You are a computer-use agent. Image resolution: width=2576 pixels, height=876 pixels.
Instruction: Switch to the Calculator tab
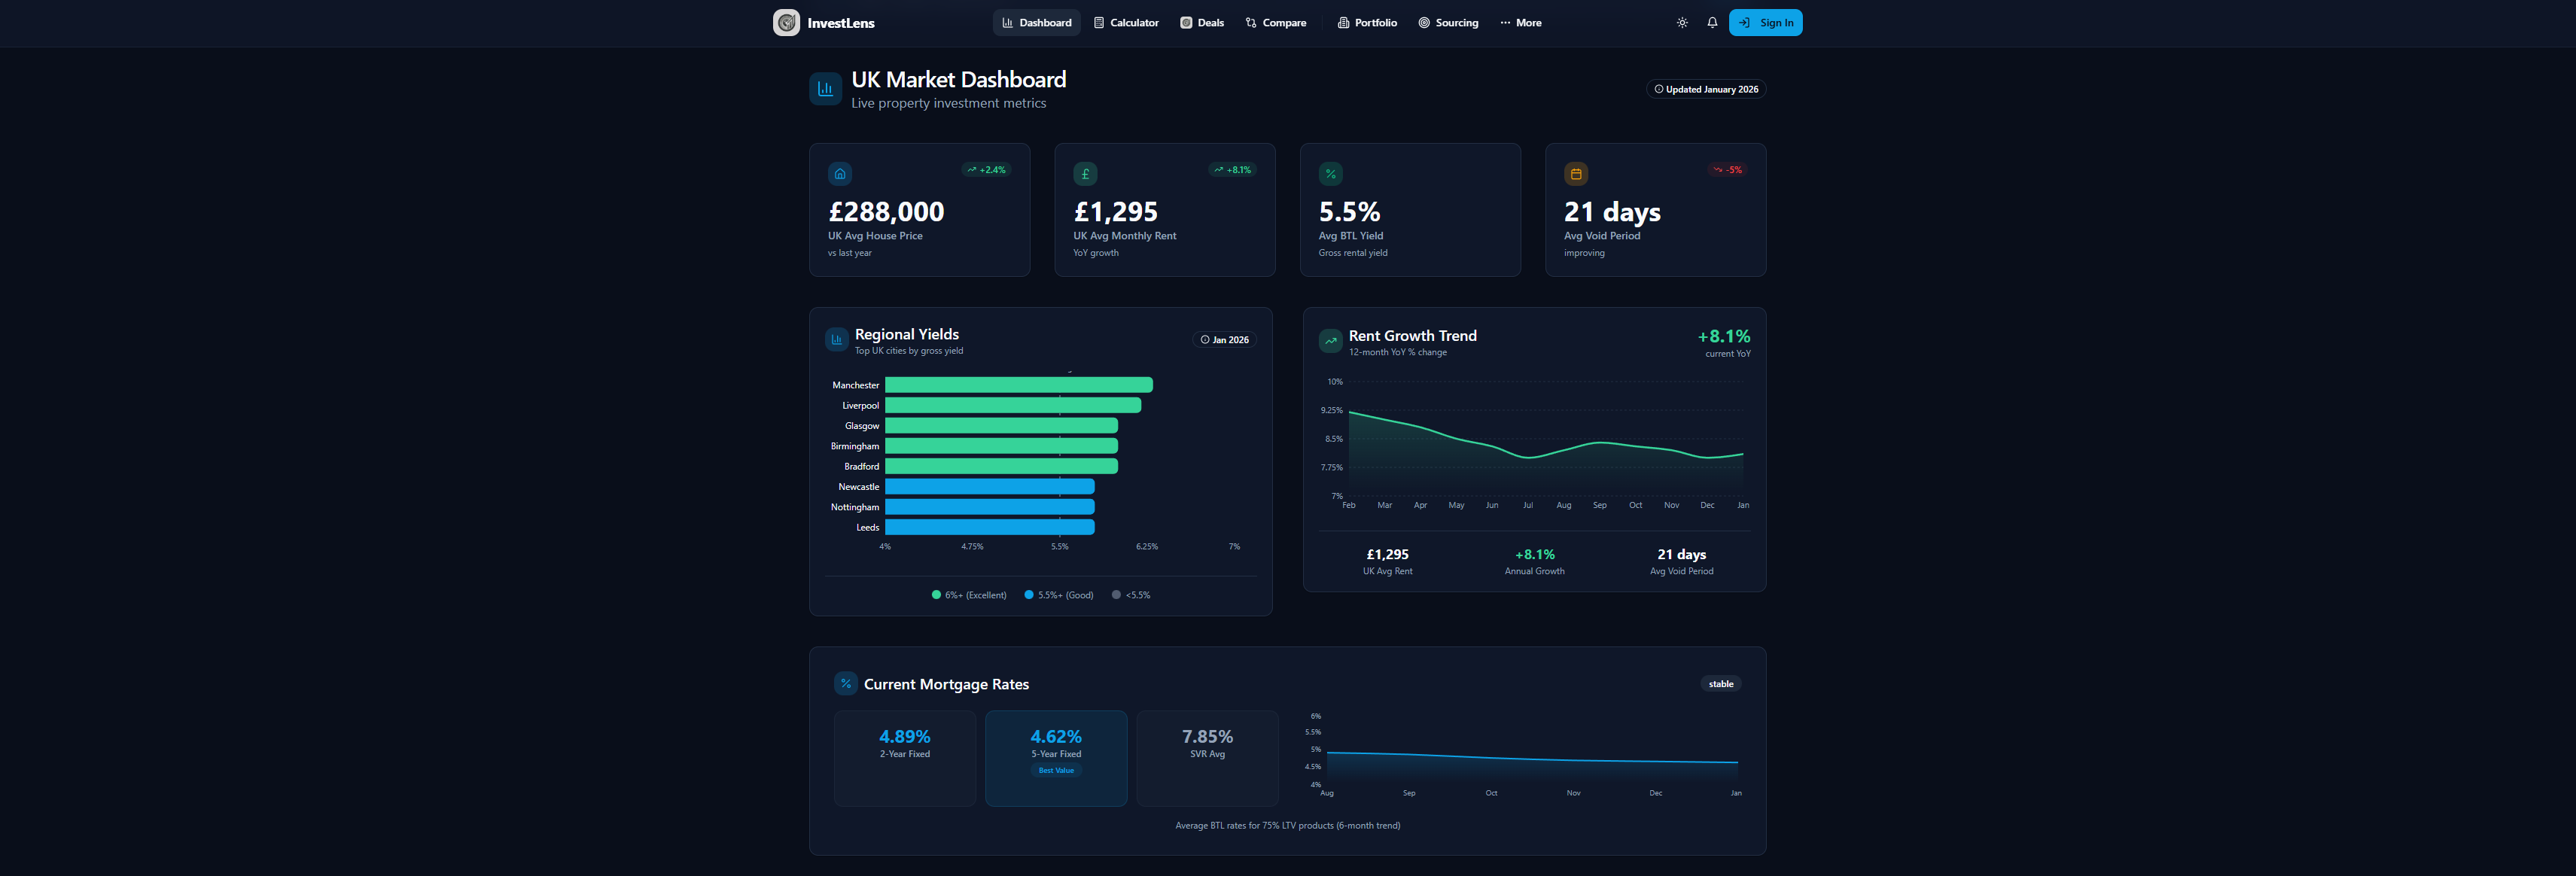tap(1126, 22)
